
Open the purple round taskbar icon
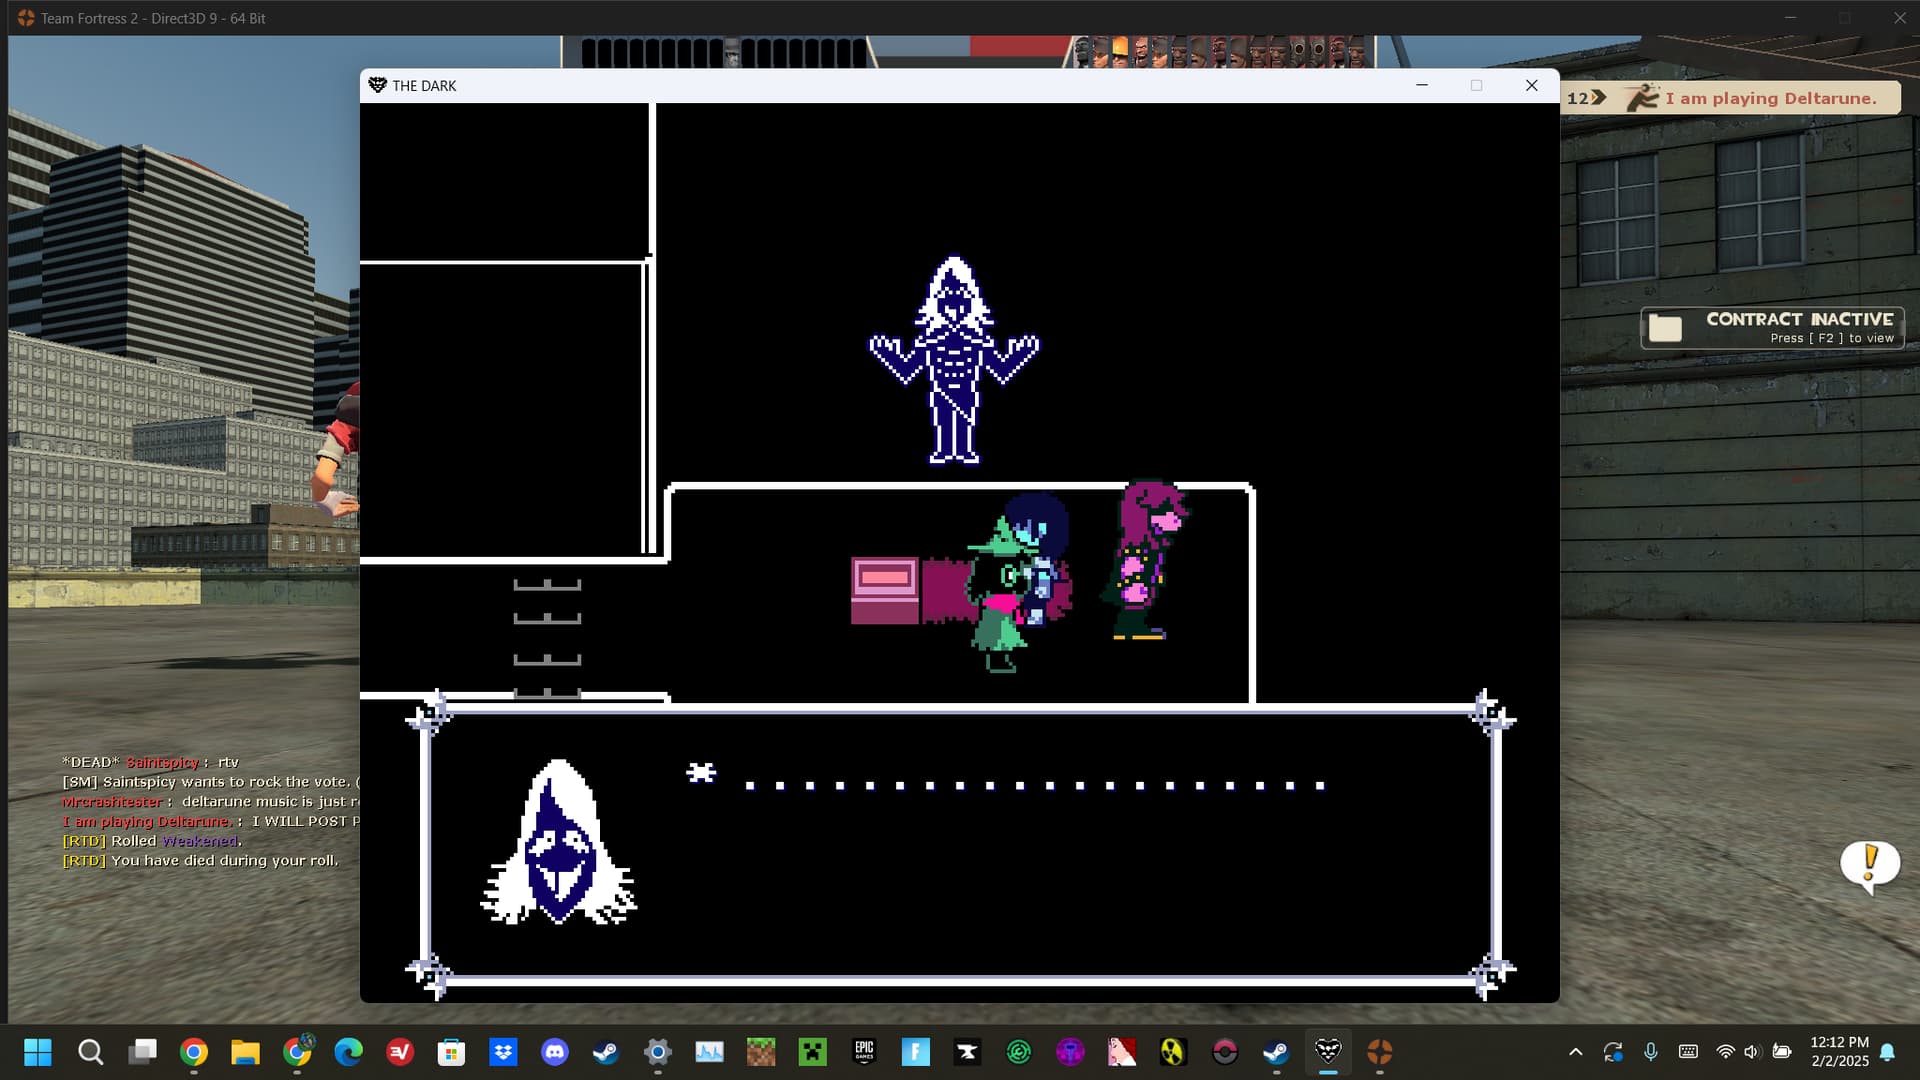tap(1070, 1052)
